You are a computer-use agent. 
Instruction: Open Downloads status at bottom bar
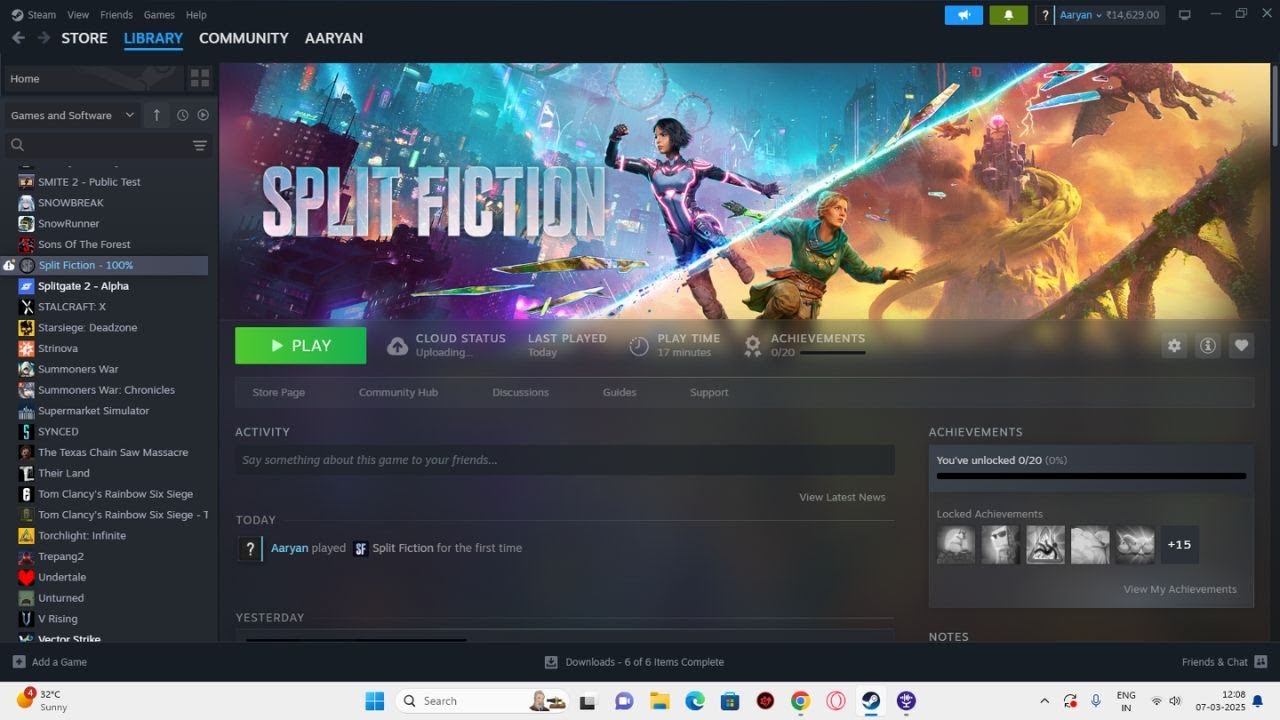[634, 662]
